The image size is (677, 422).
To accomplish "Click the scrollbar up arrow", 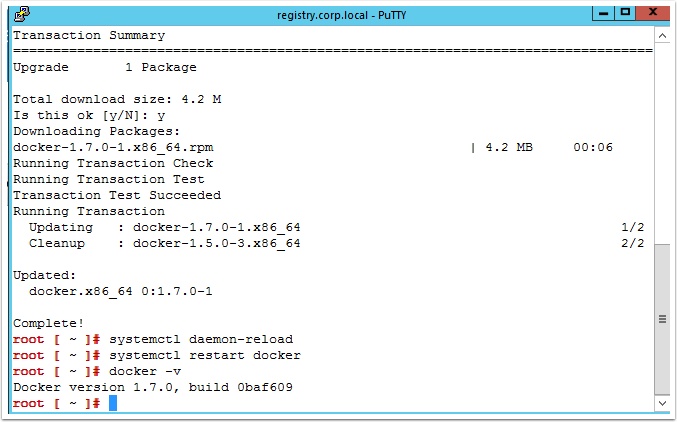I will click(x=662, y=36).
